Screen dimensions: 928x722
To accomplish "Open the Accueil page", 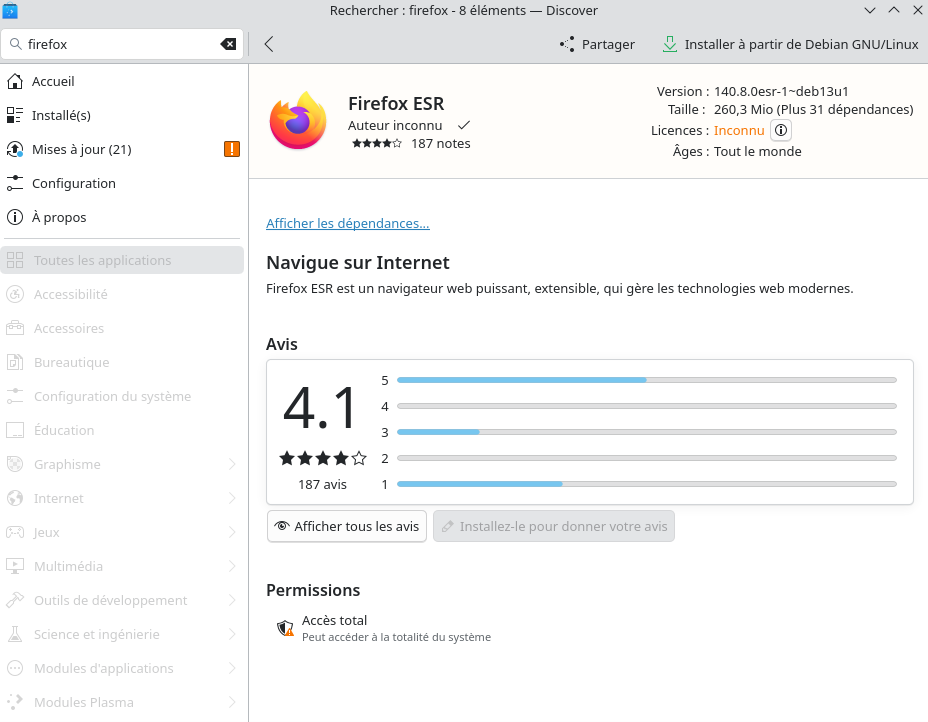I will click(x=53, y=81).
